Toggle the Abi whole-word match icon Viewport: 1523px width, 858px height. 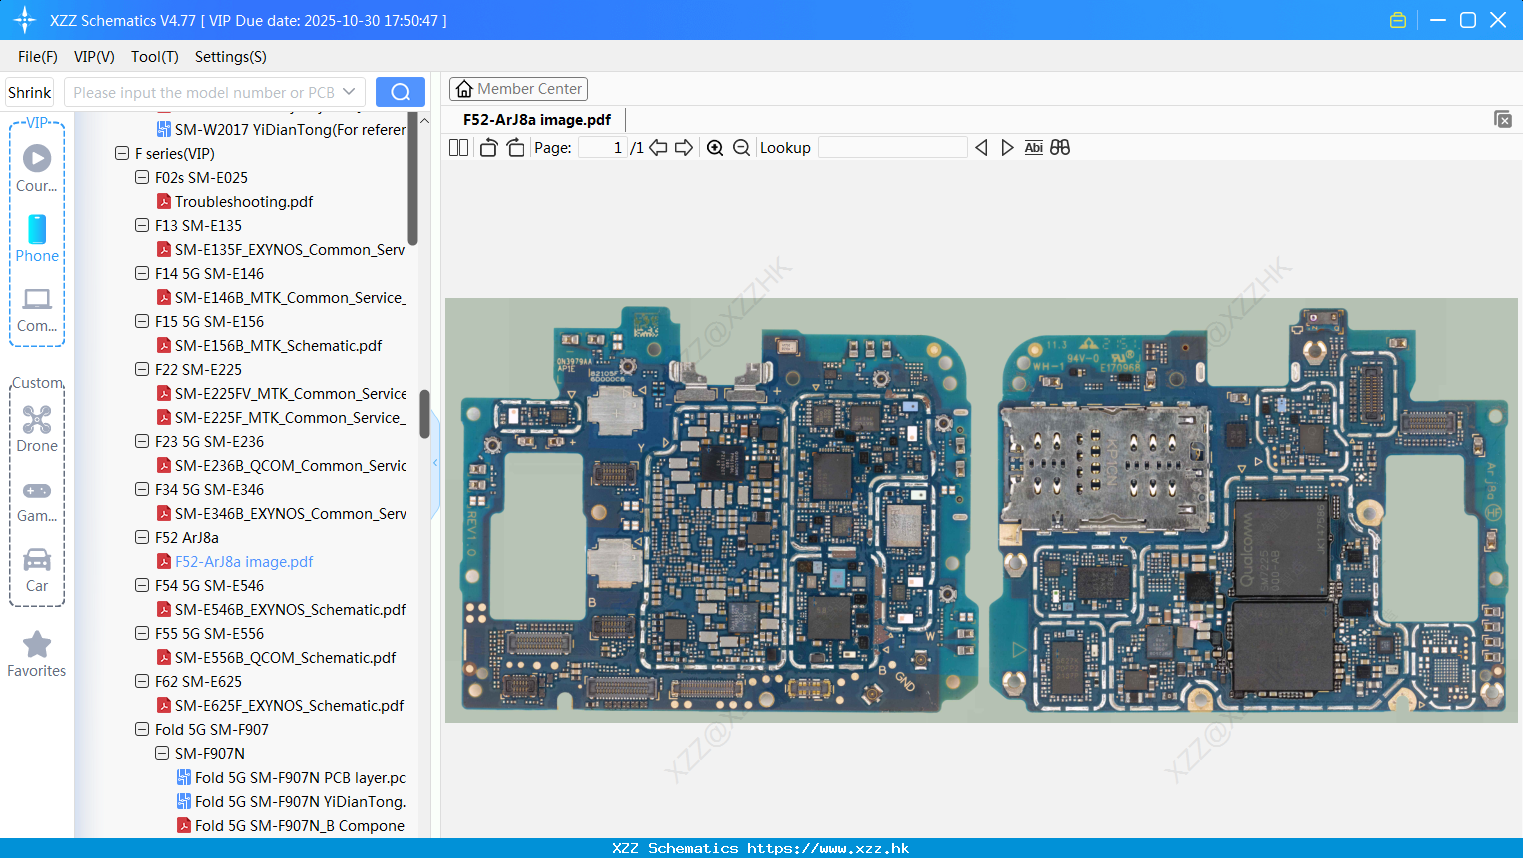coord(1034,148)
